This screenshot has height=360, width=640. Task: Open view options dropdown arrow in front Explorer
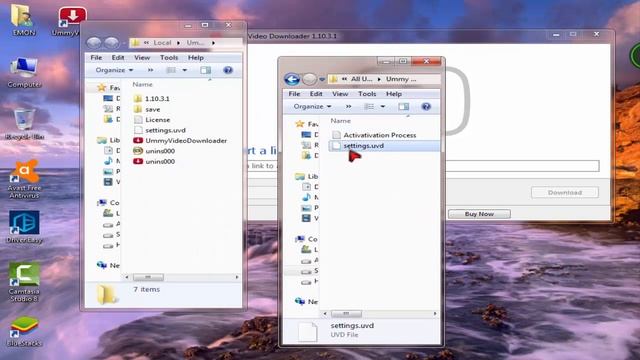click(383, 107)
